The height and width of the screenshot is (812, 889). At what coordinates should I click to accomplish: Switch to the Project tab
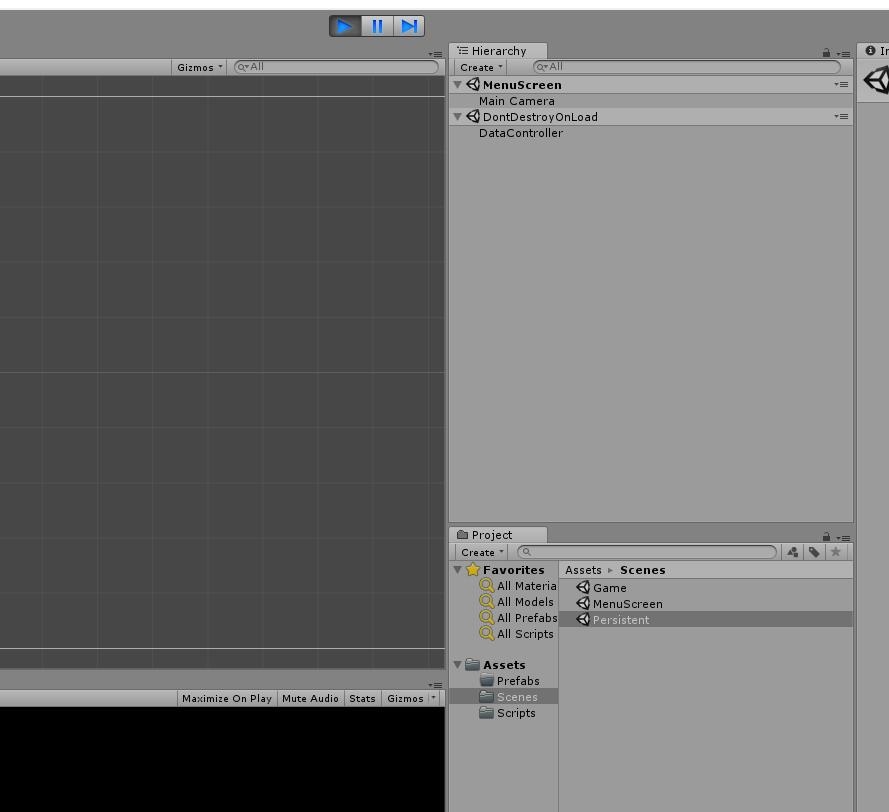point(498,535)
